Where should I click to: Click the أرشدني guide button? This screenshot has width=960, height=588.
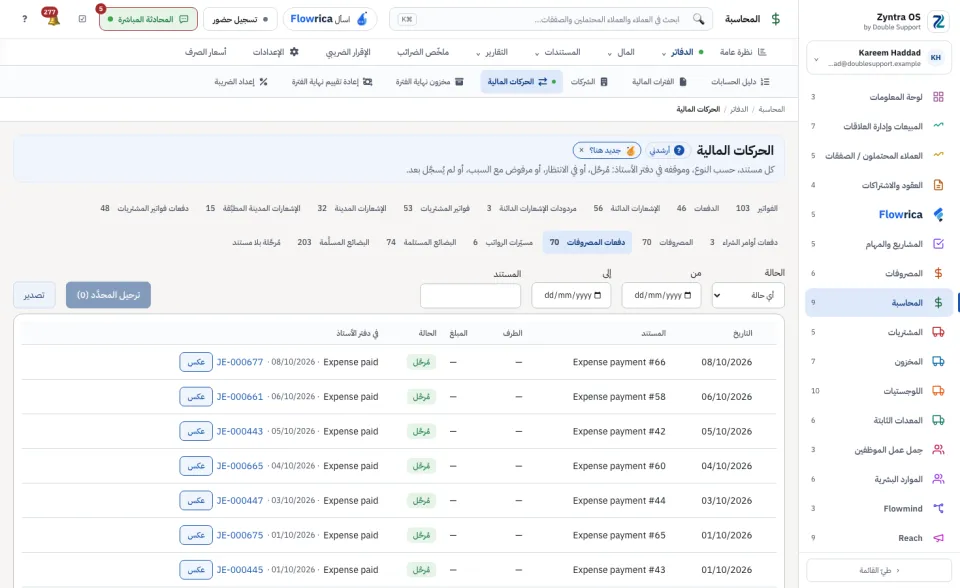click(x=667, y=150)
